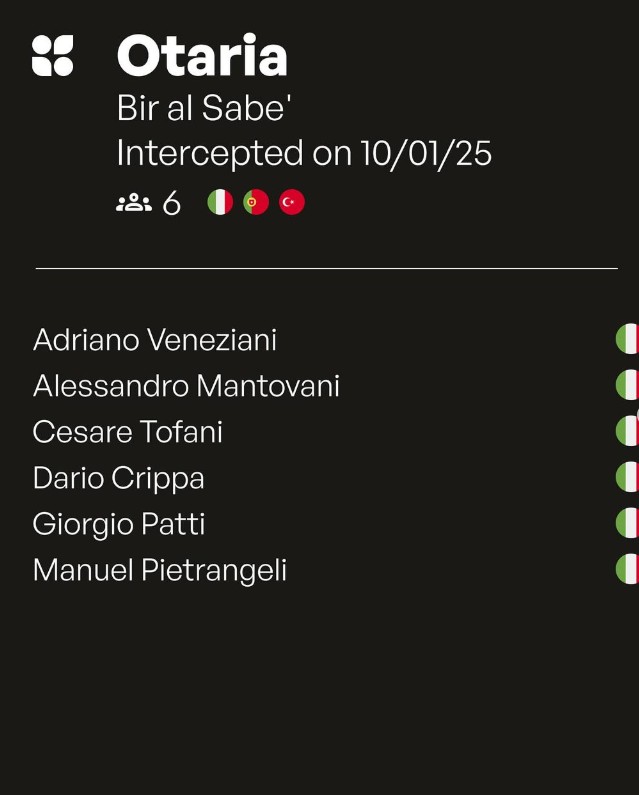Click the crew members people icon
The height and width of the screenshot is (795, 639).
click(133, 203)
